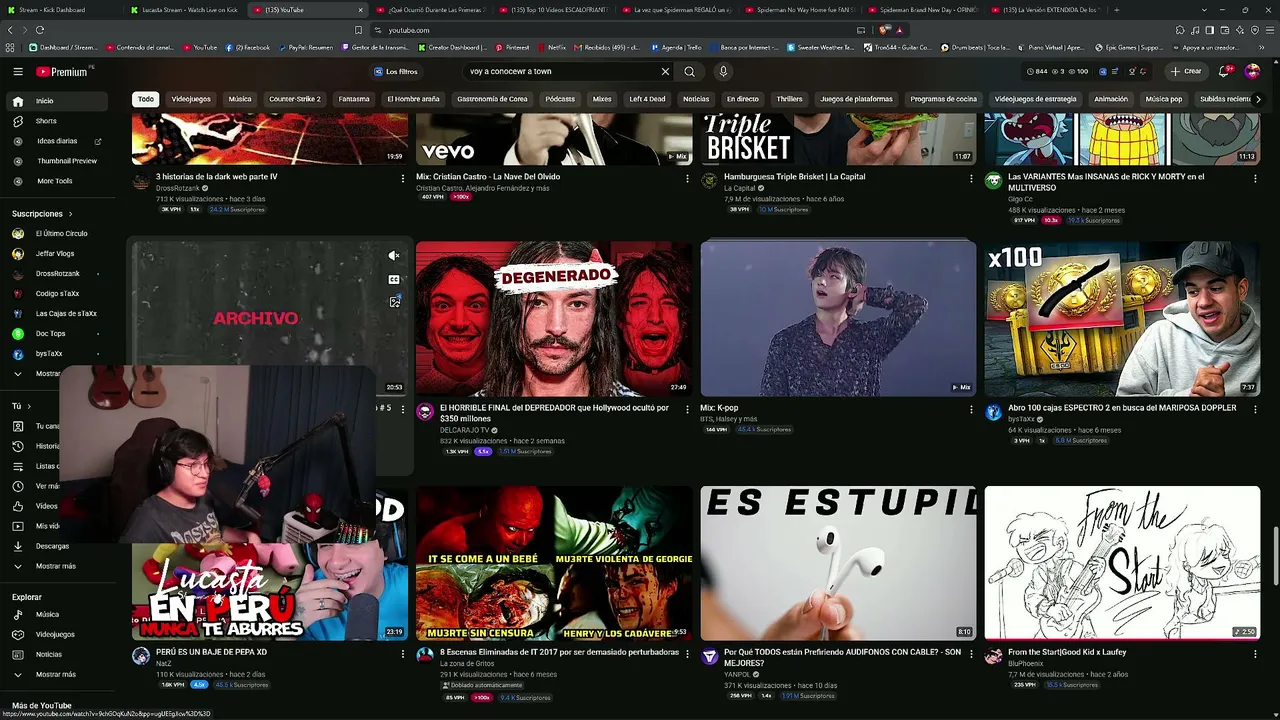The height and width of the screenshot is (720, 1280).
Task: Open the YouTube hamburger guide menu
Action: tap(18, 72)
